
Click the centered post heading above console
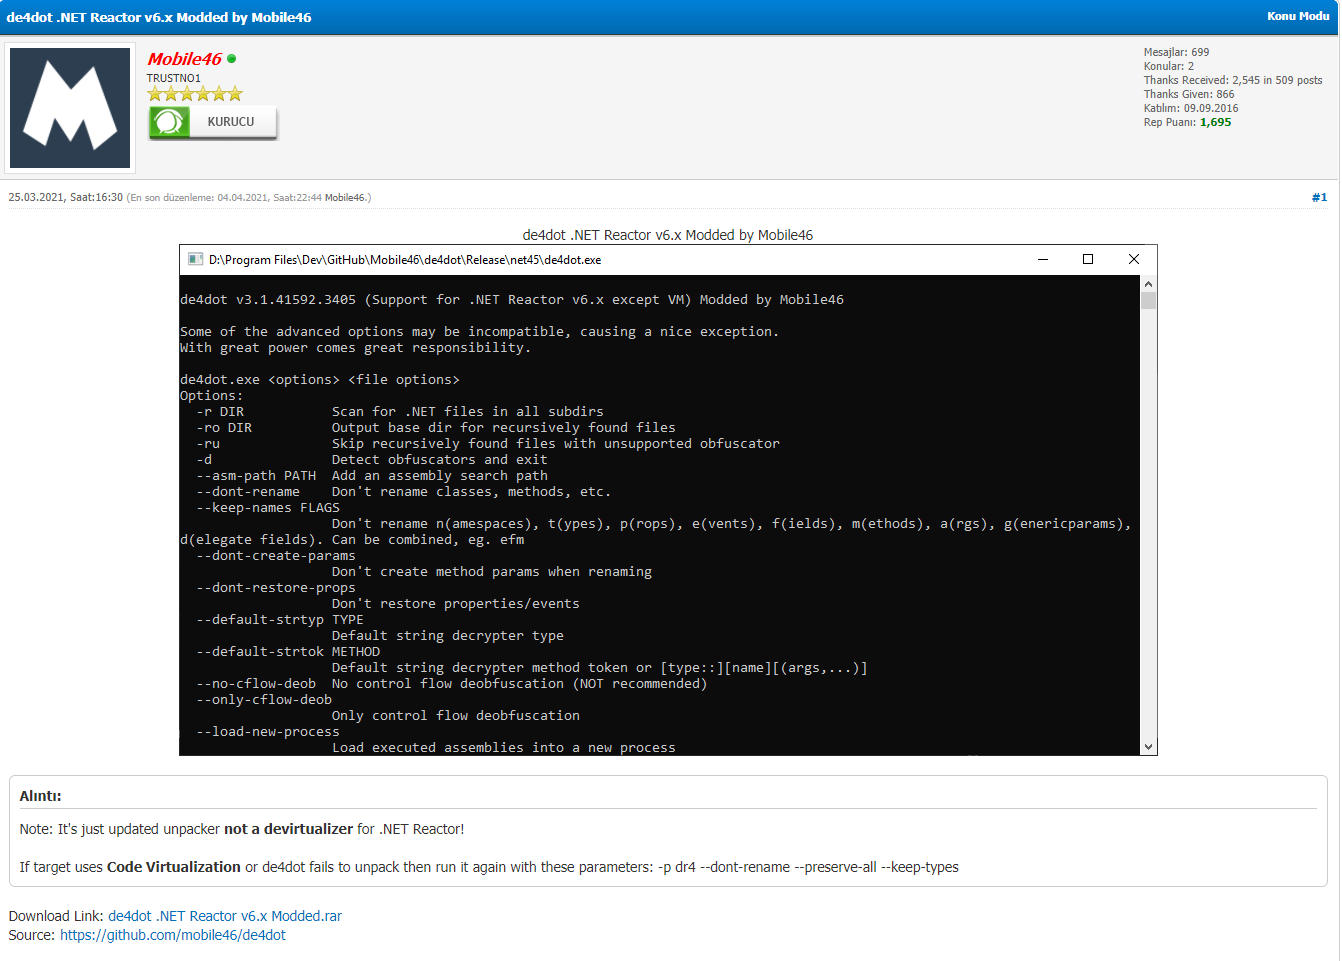click(x=668, y=235)
